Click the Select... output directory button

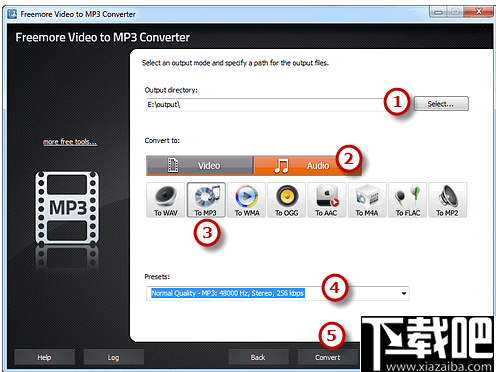pyautogui.click(x=441, y=104)
